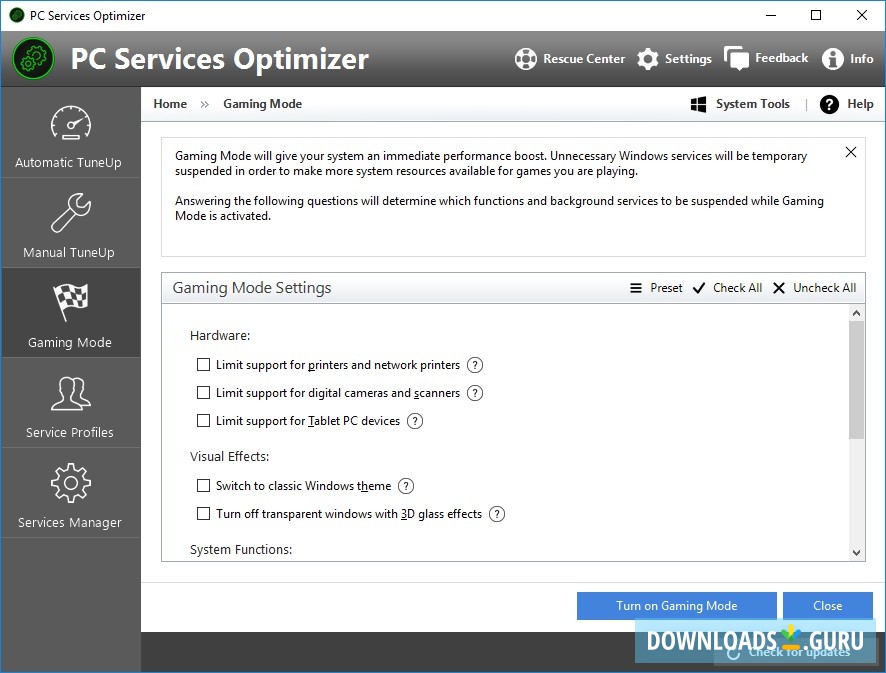Open the Preset menu
This screenshot has height=673, width=886.
pos(657,288)
